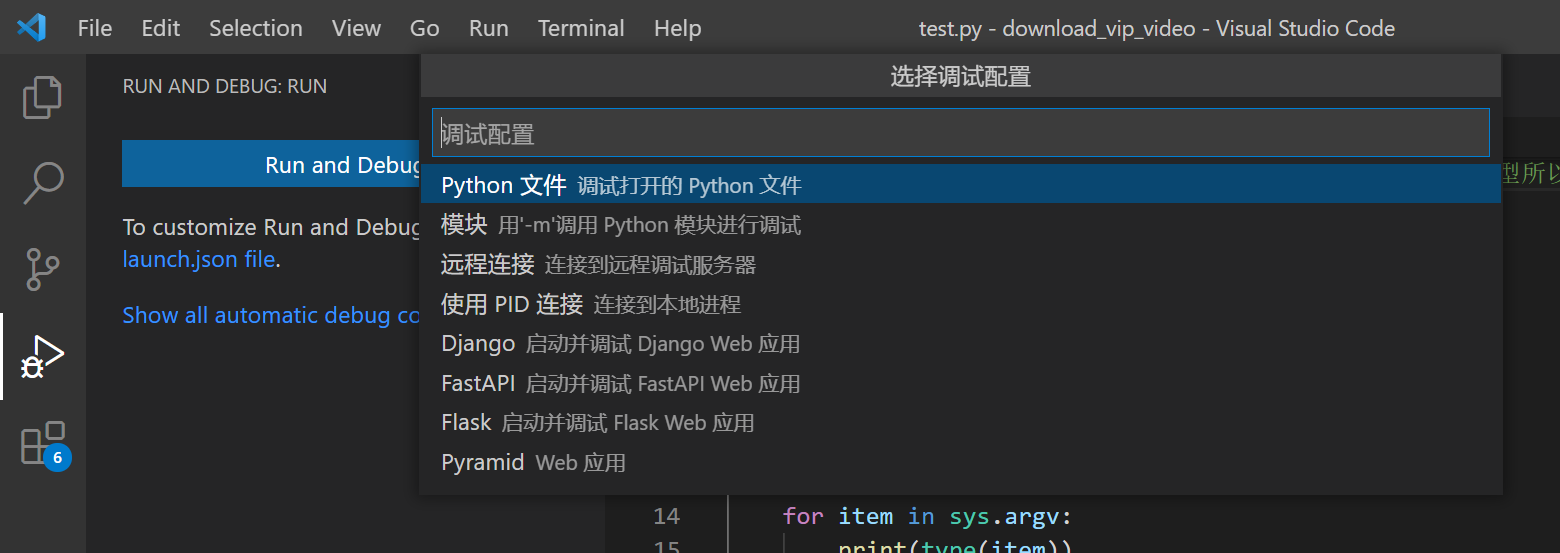Open the Extensions view with badge 6
The width and height of the screenshot is (1560, 553).
click(44, 444)
